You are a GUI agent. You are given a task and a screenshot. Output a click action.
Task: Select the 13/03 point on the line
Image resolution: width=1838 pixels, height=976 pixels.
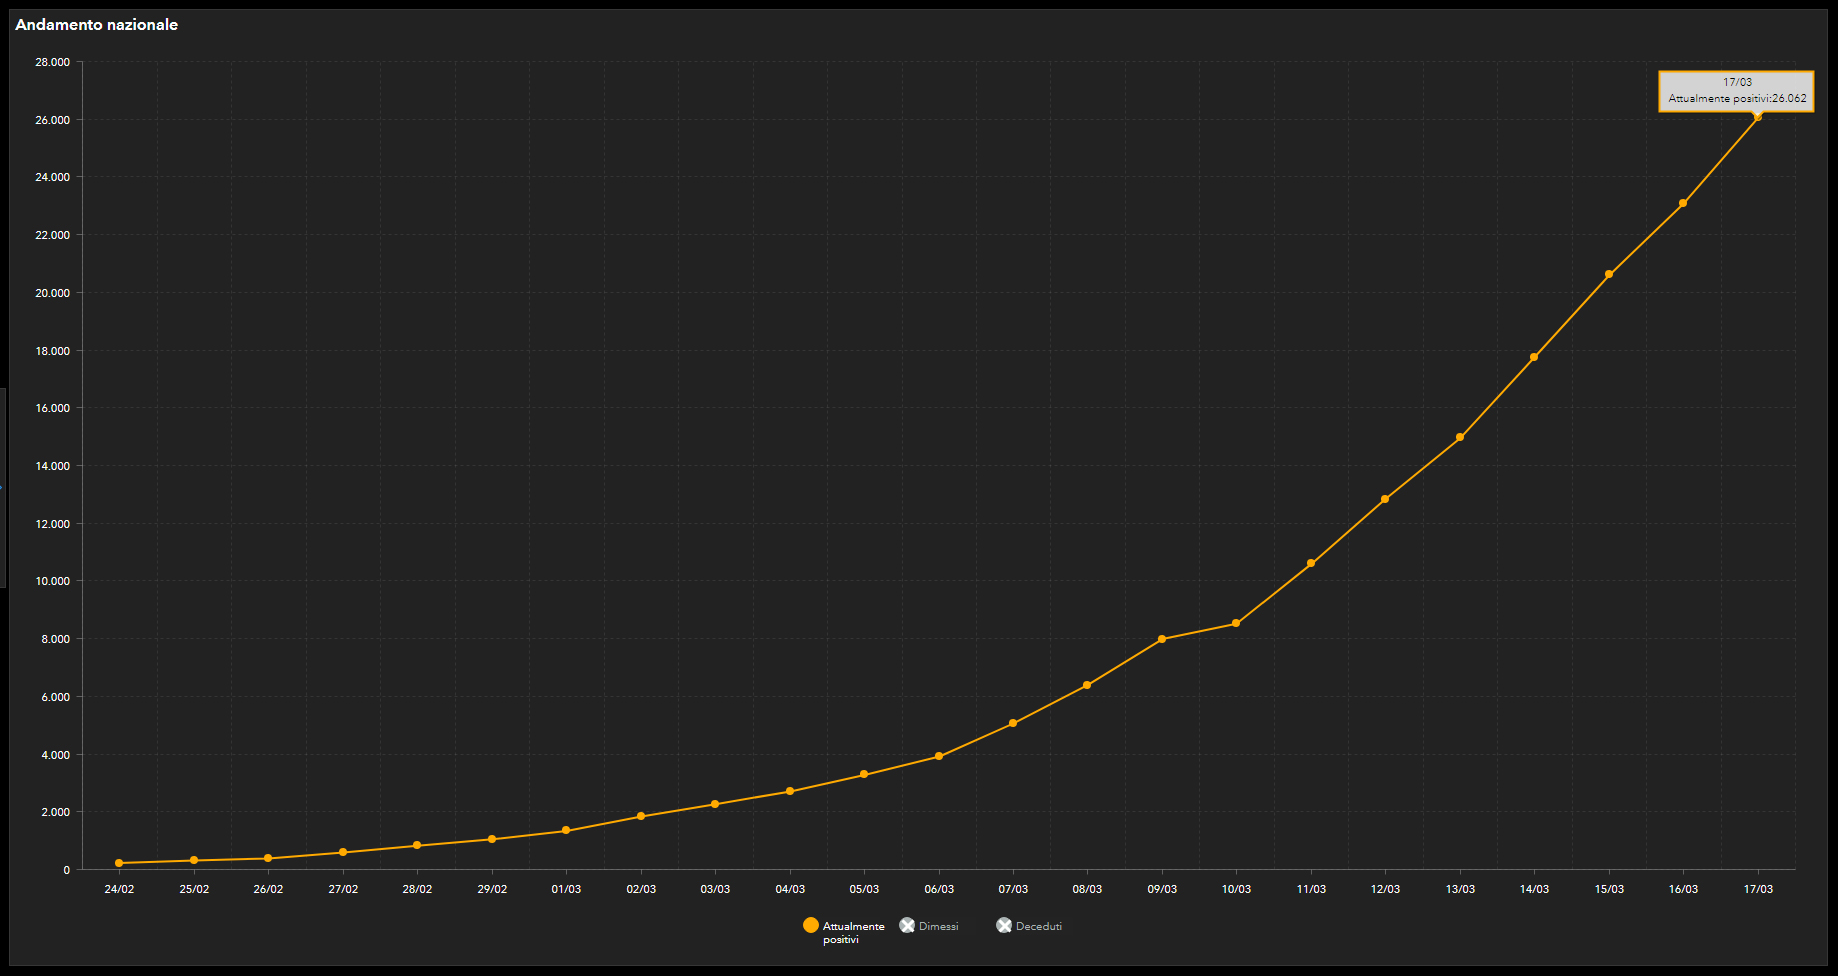[1460, 437]
